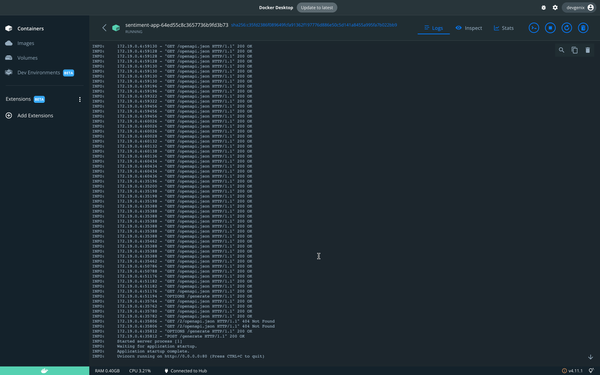600x375 pixels.
Task: Select the Logs tab
Action: pos(434,28)
